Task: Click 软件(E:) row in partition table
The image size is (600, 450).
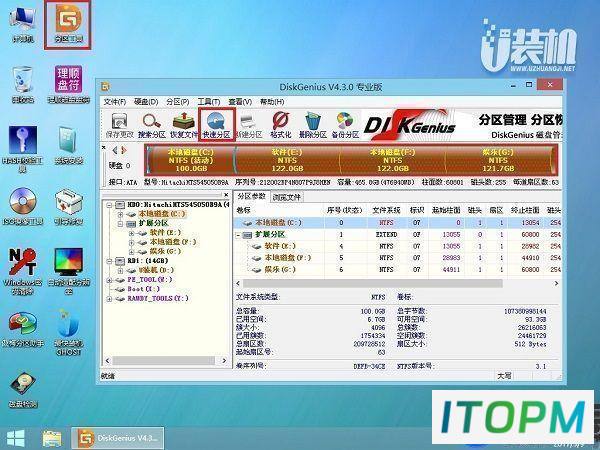Action: point(397,246)
